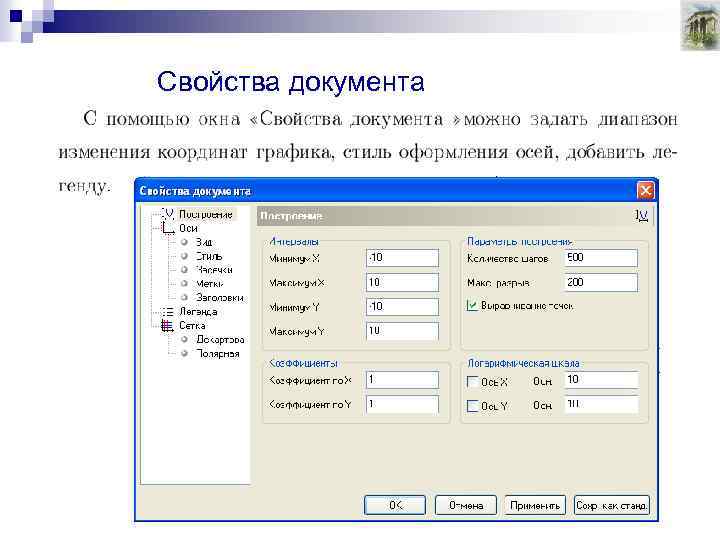The image size is (720, 540).
Task: Open the Сетка tree node
Action: click(192, 326)
